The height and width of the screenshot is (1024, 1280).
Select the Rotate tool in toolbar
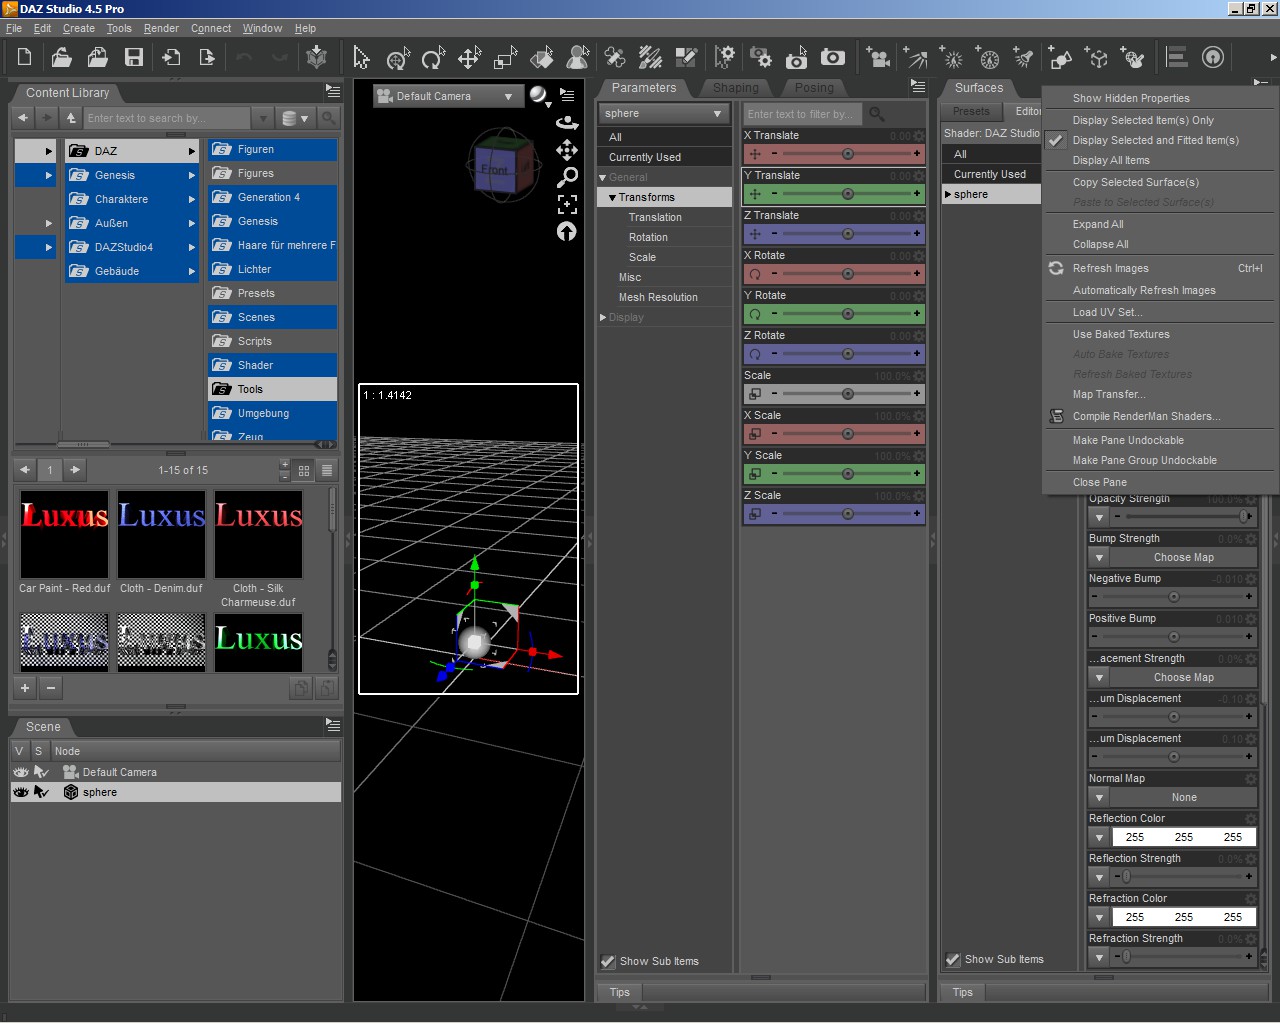coord(433,58)
